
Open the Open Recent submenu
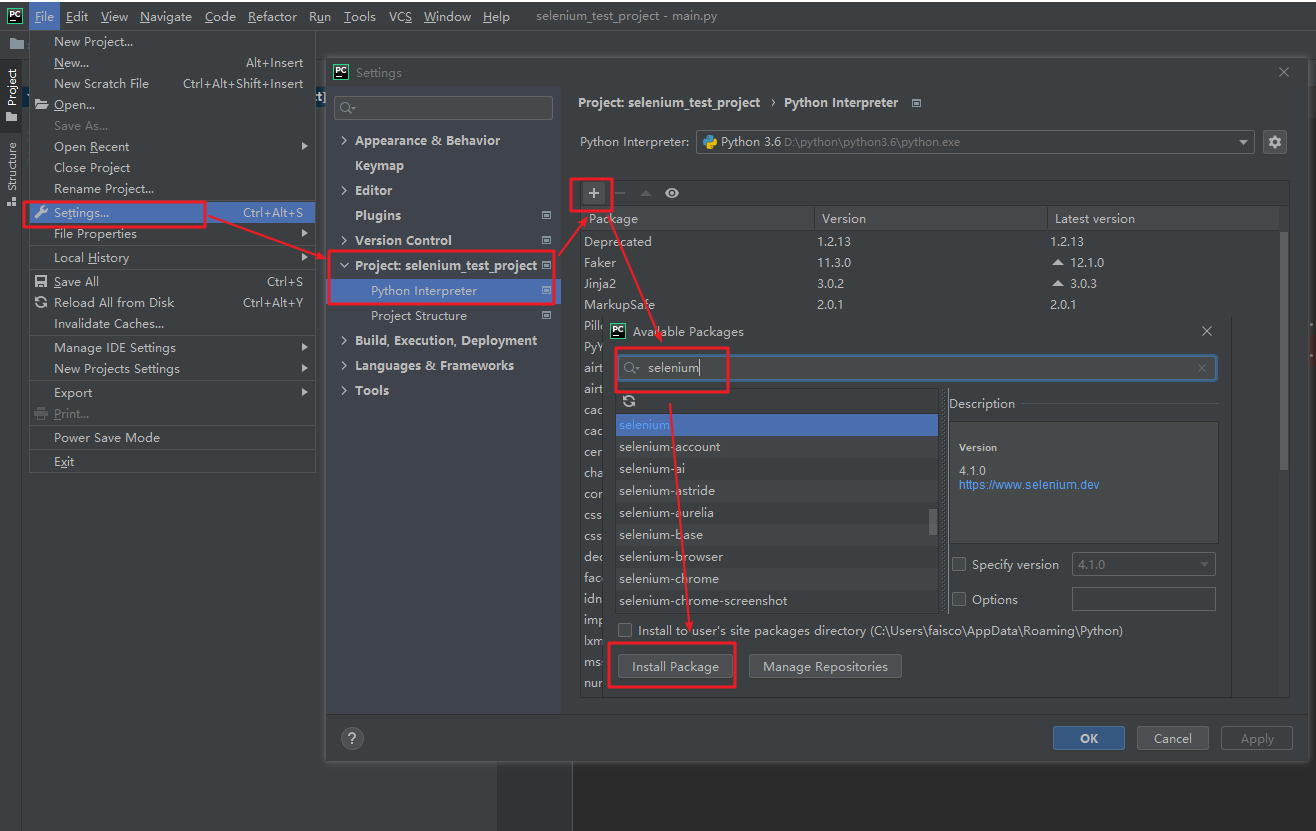click(x=172, y=146)
